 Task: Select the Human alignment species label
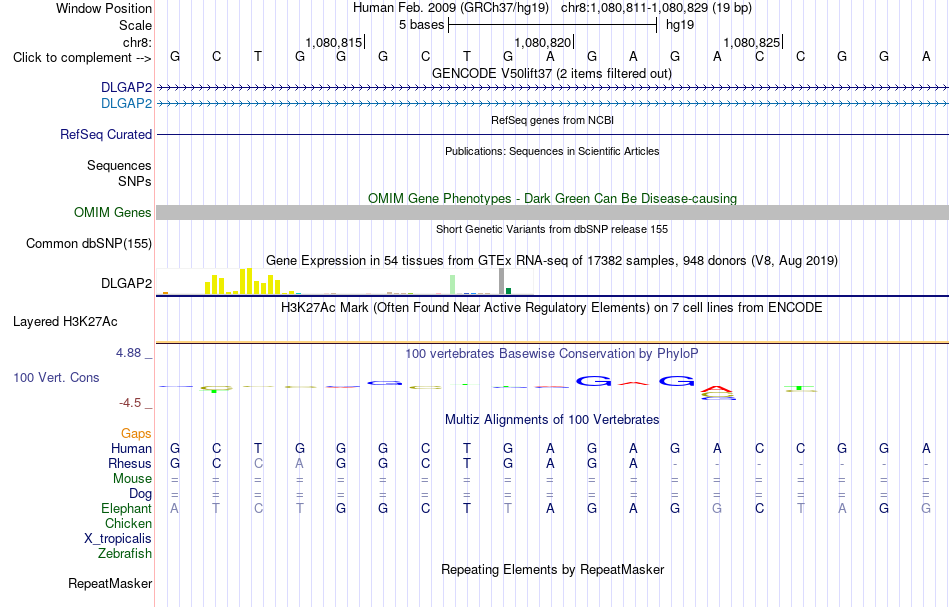pyautogui.click(x=131, y=448)
